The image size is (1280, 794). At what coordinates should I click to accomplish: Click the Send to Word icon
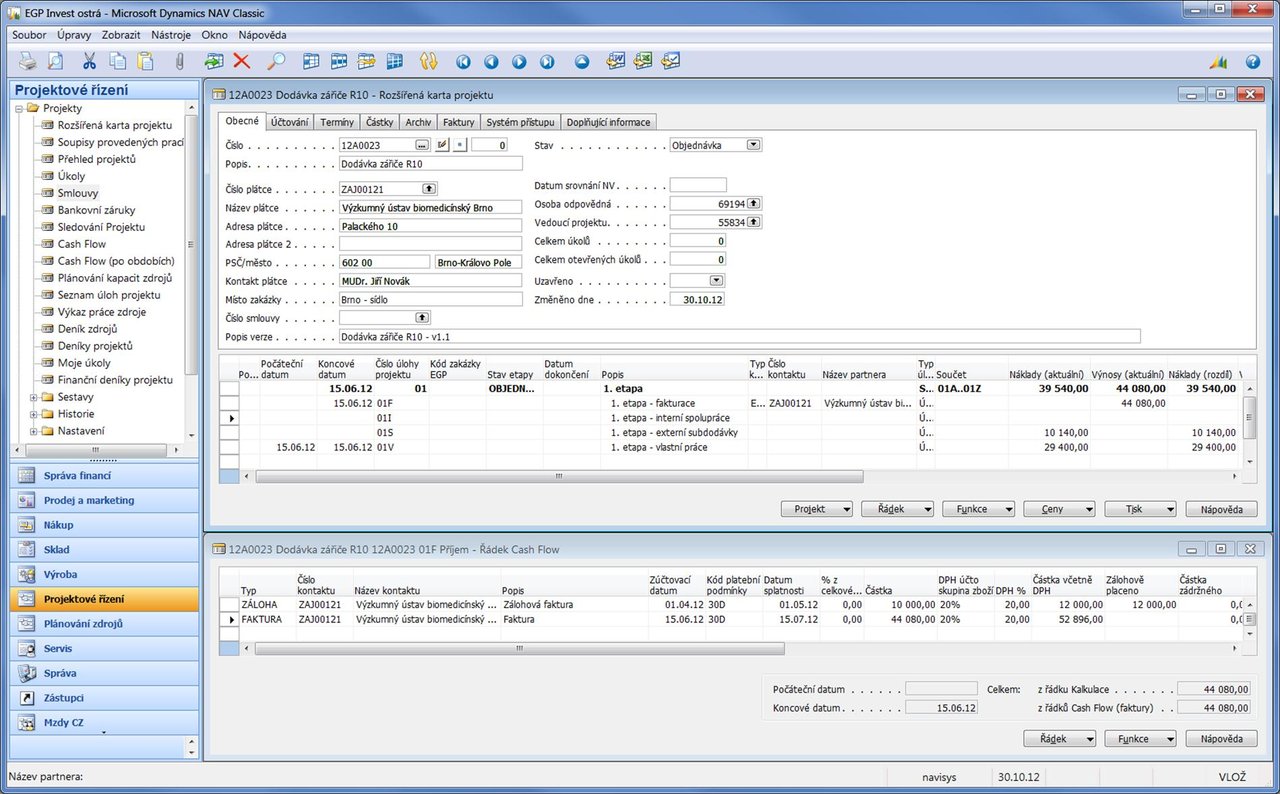pyautogui.click(x=615, y=61)
